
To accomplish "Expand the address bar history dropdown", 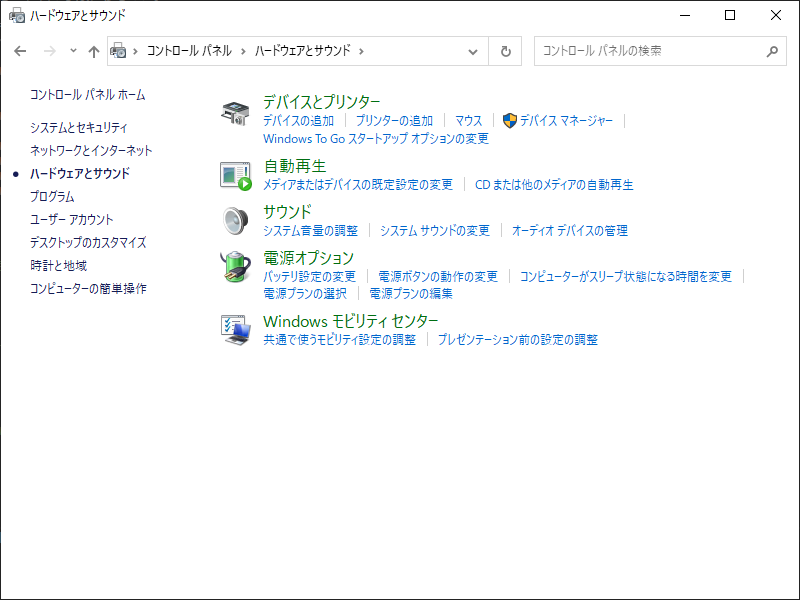I will 473,51.
